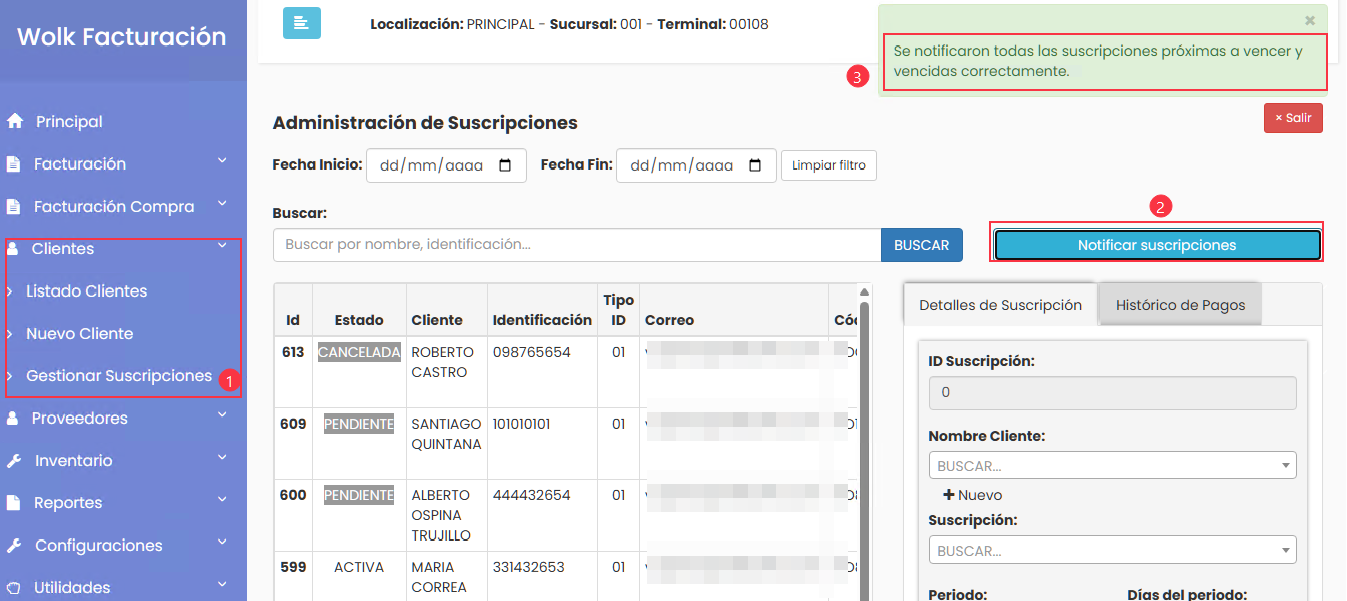Image resolution: width=1347 pixels, height=601 pixels.
Task: Switch to the Histórico de Pagos tab
Action: pyautogui.click(x=1180, y=305)
